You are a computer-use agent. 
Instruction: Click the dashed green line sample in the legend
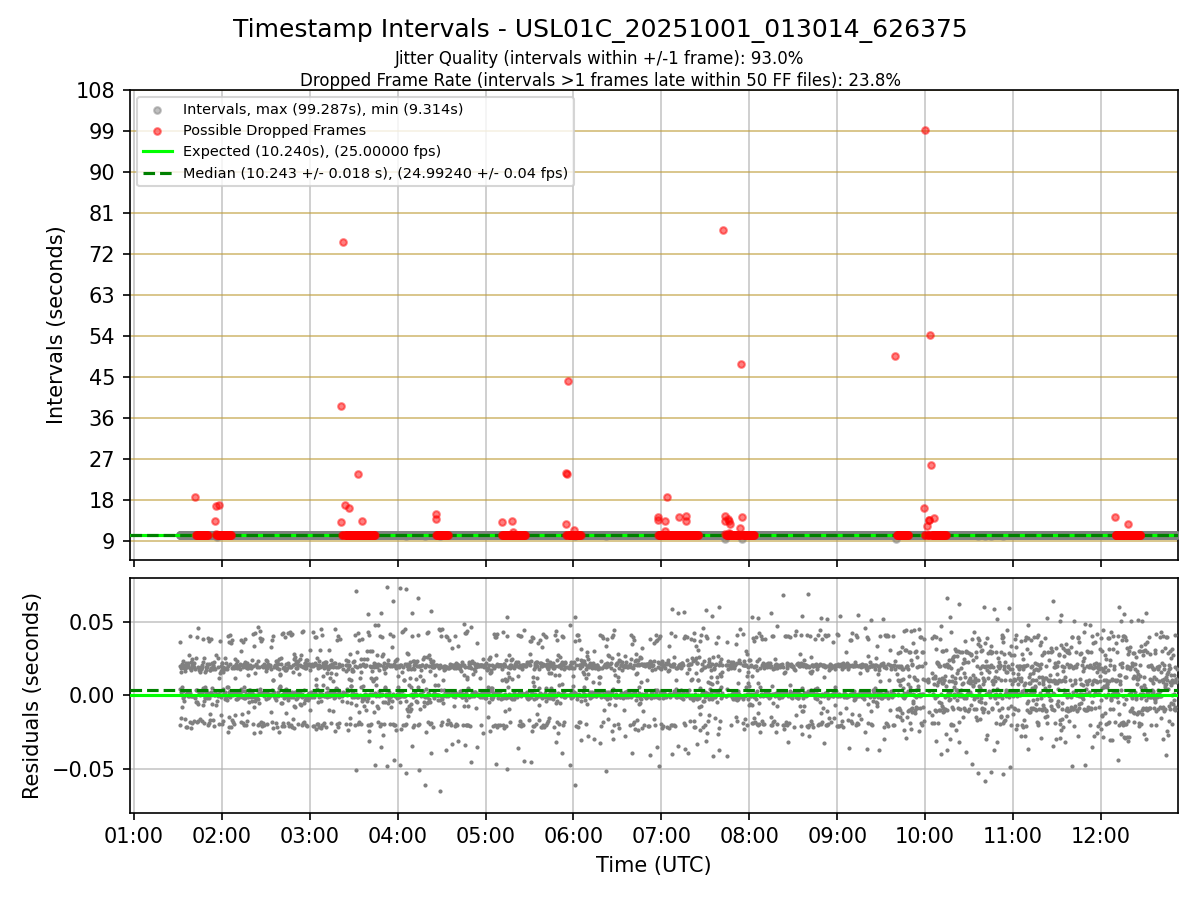point(159,173)
